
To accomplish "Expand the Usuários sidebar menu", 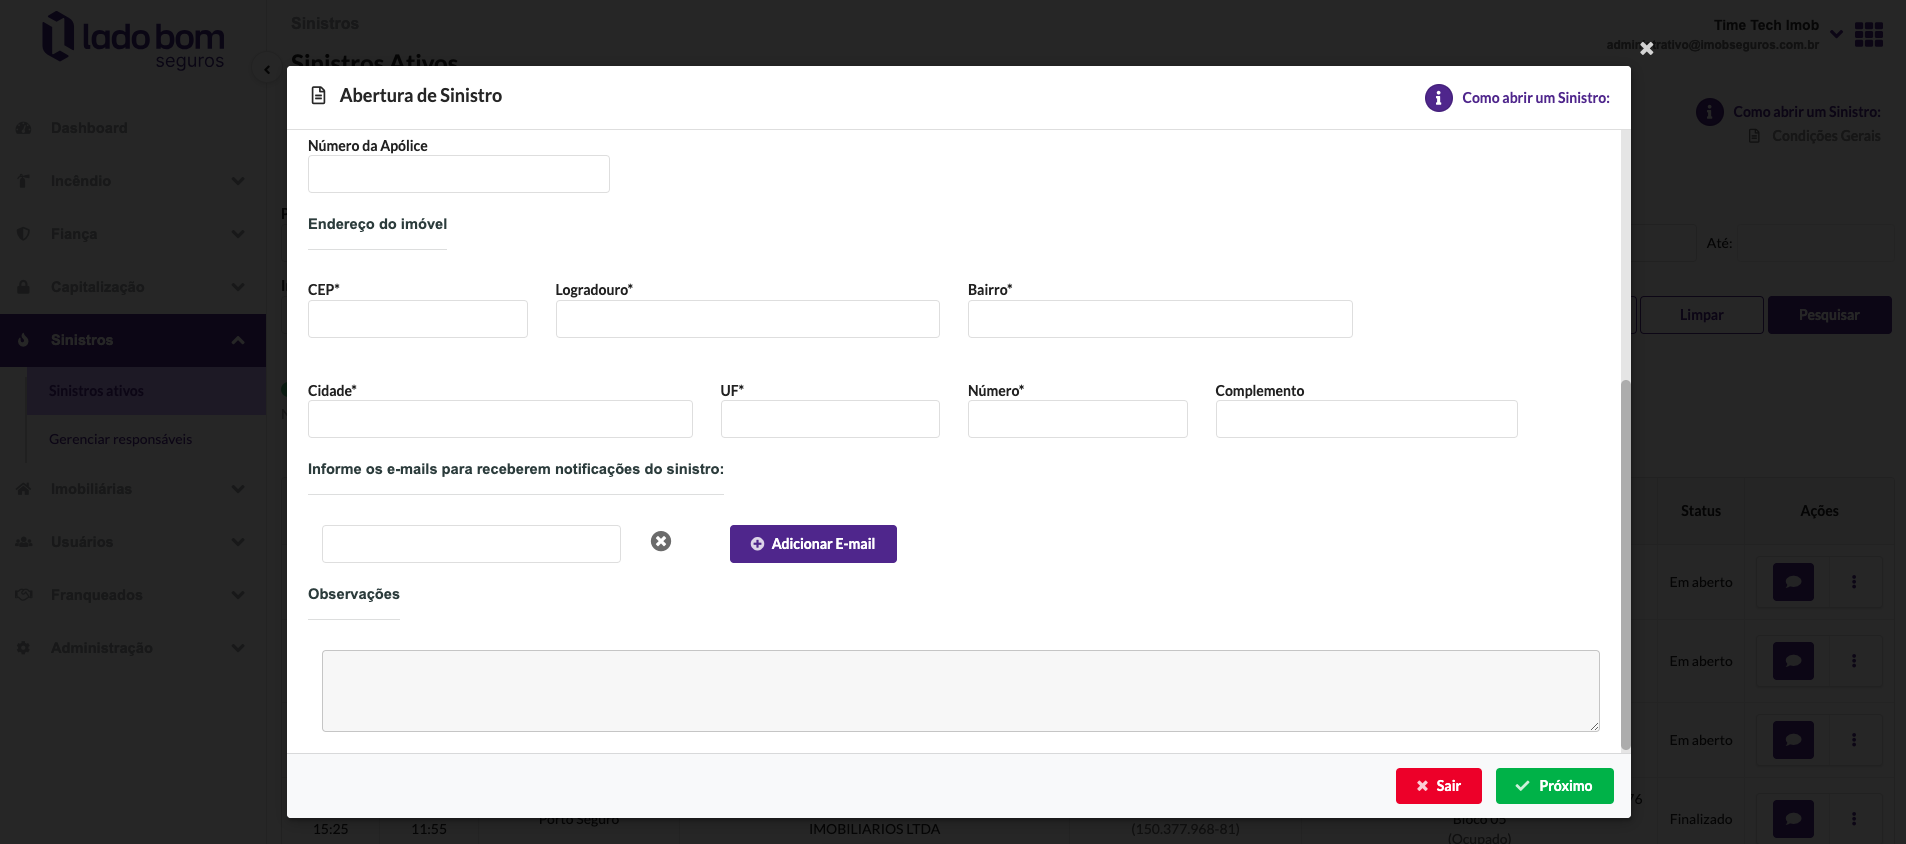I will point(133,542).
